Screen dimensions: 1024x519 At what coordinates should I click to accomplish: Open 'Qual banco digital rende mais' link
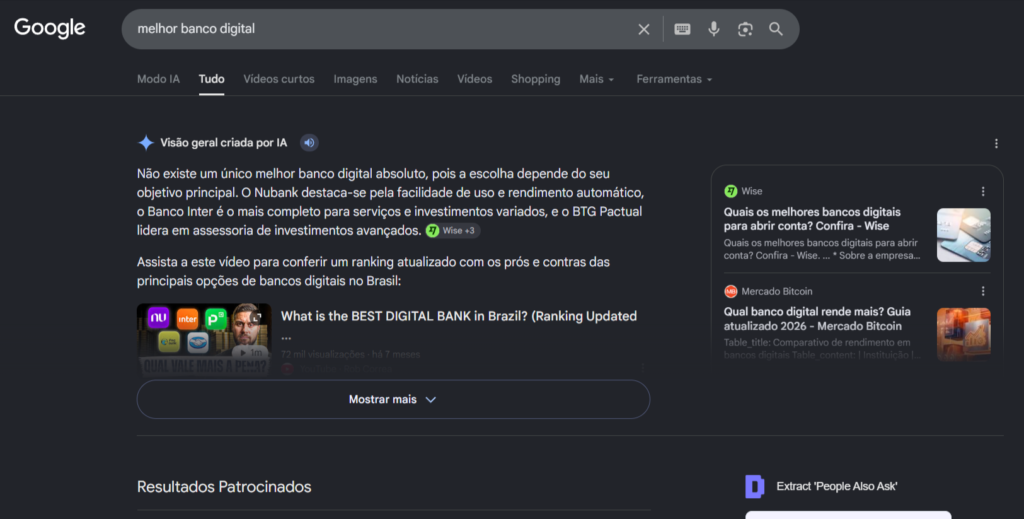817,319
